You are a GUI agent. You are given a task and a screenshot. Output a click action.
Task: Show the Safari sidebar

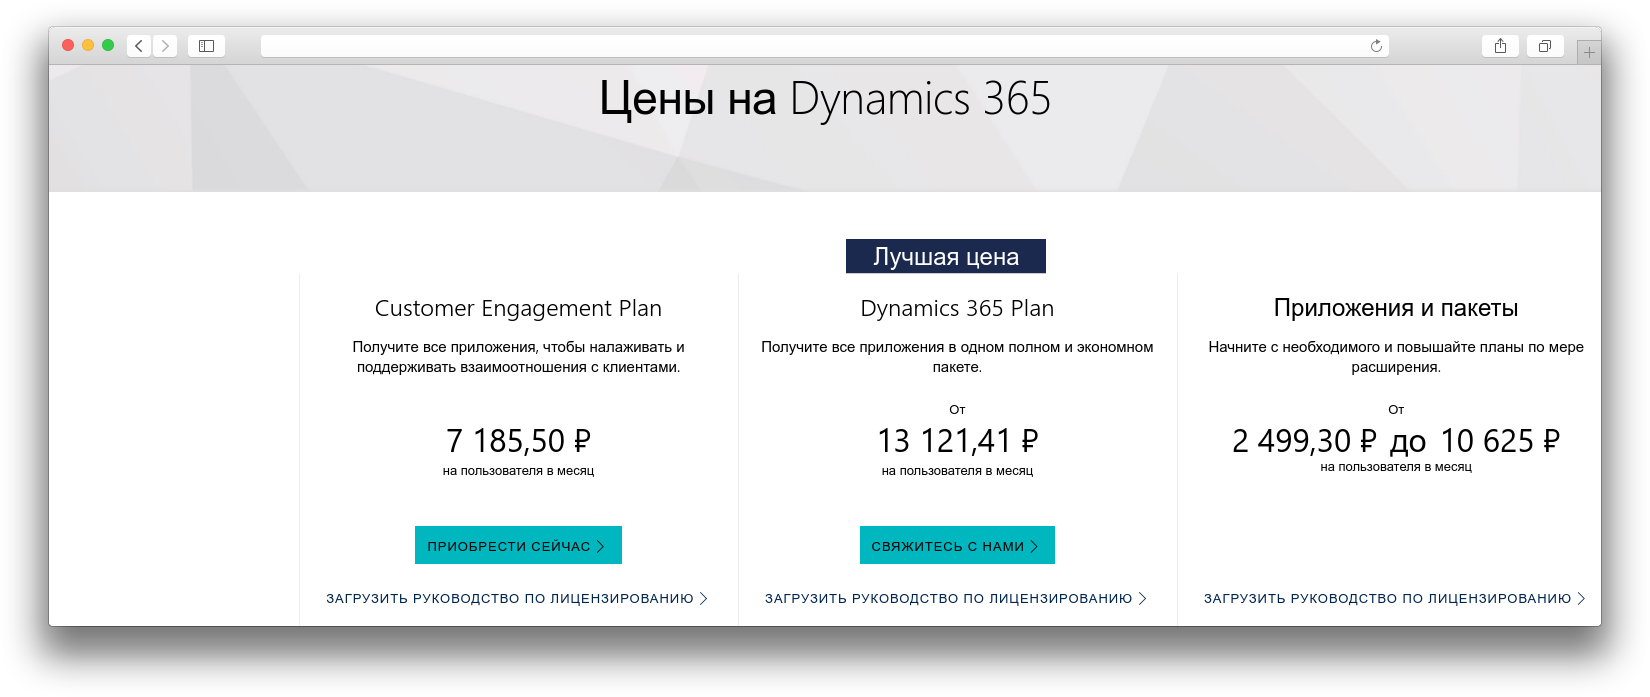(x=207, y=46)
